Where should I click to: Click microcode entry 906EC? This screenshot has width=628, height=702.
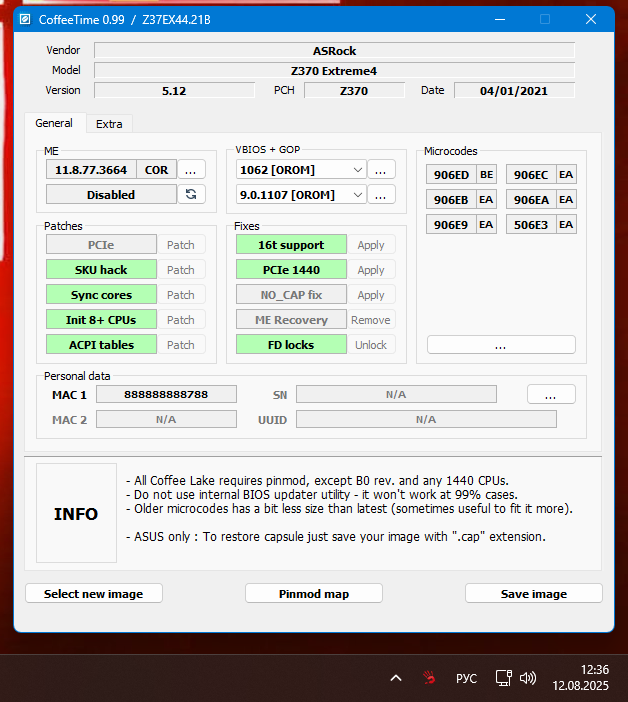[x=531, y=175]
